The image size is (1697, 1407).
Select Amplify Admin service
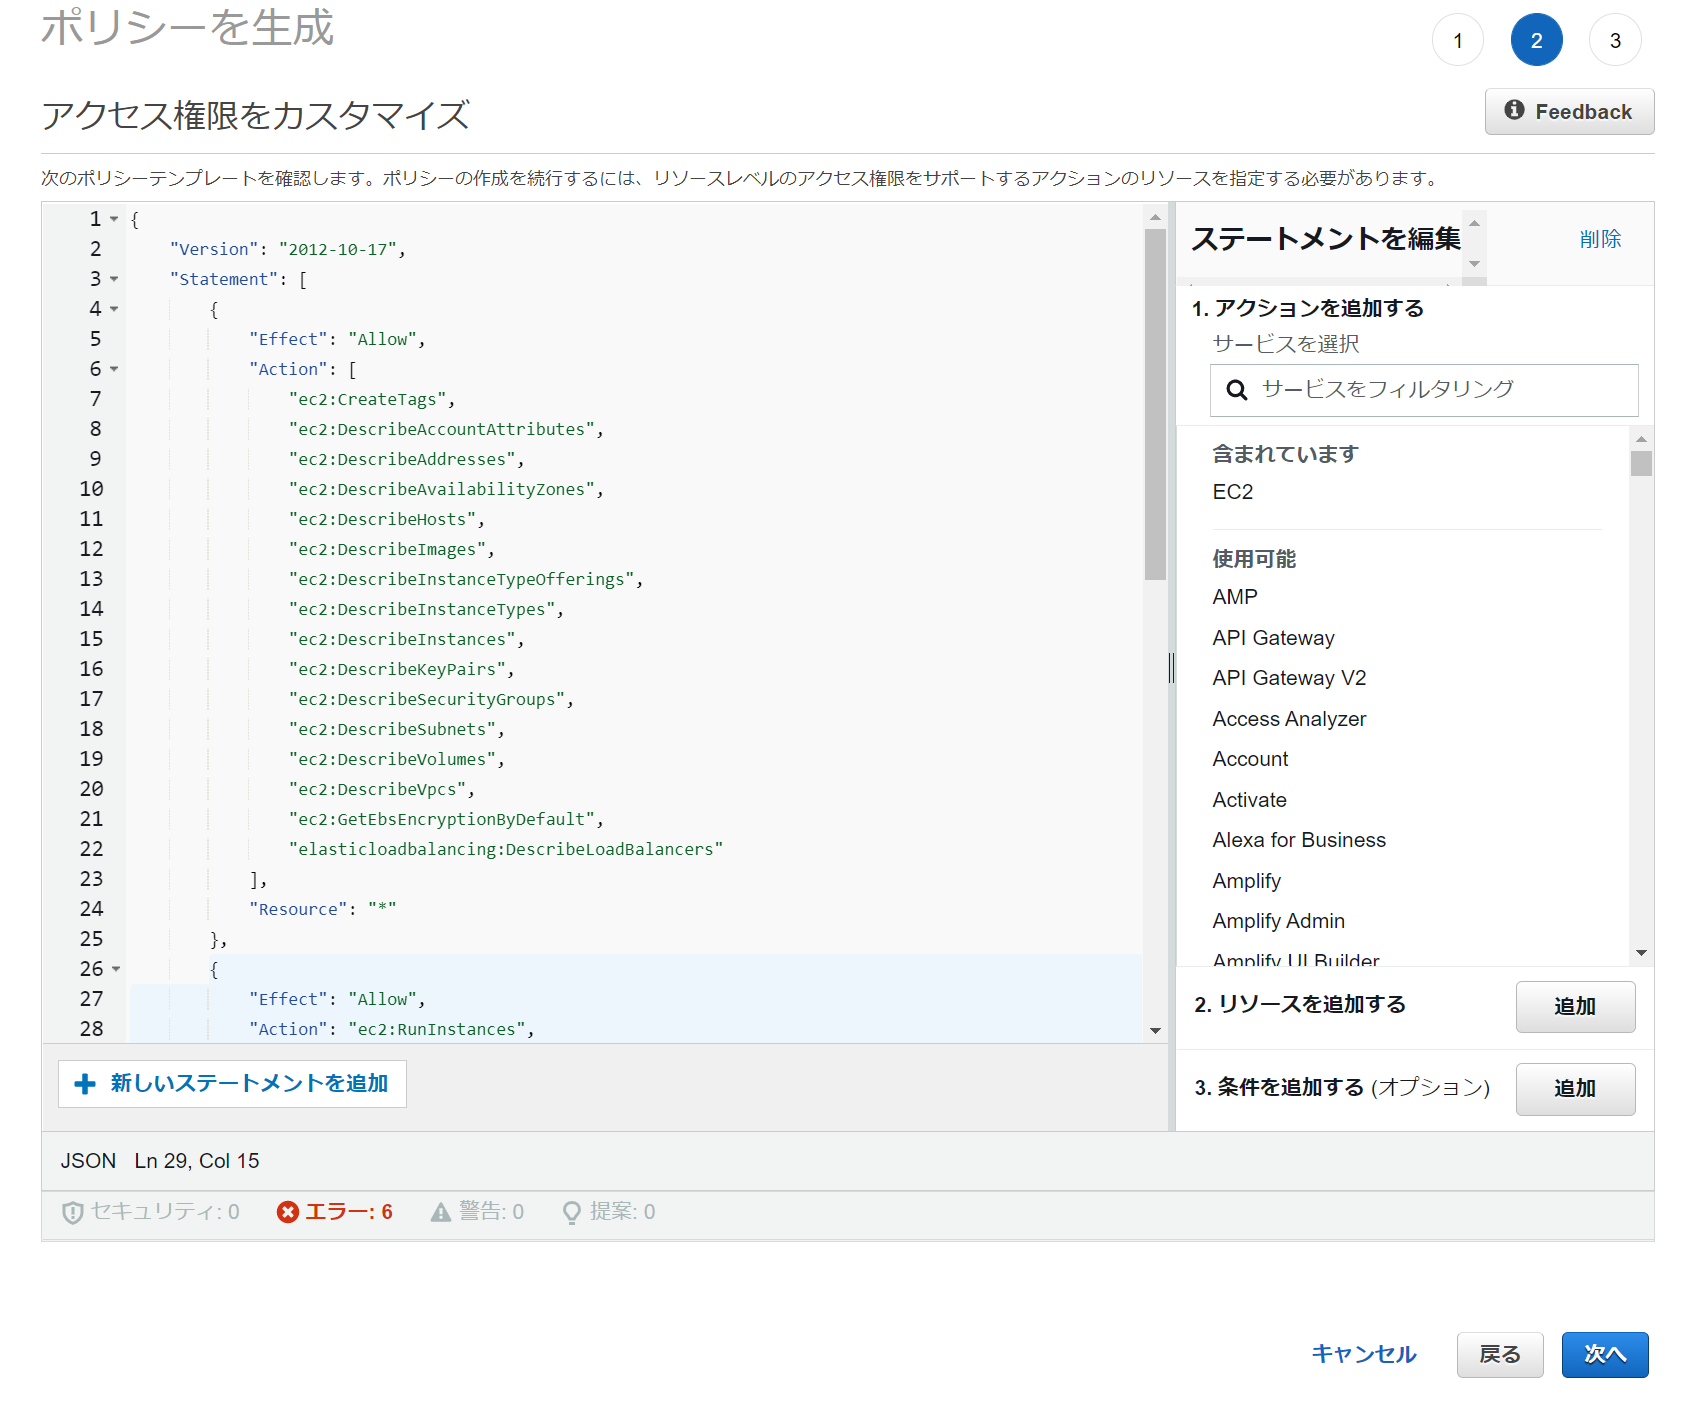pos(1278,921)
